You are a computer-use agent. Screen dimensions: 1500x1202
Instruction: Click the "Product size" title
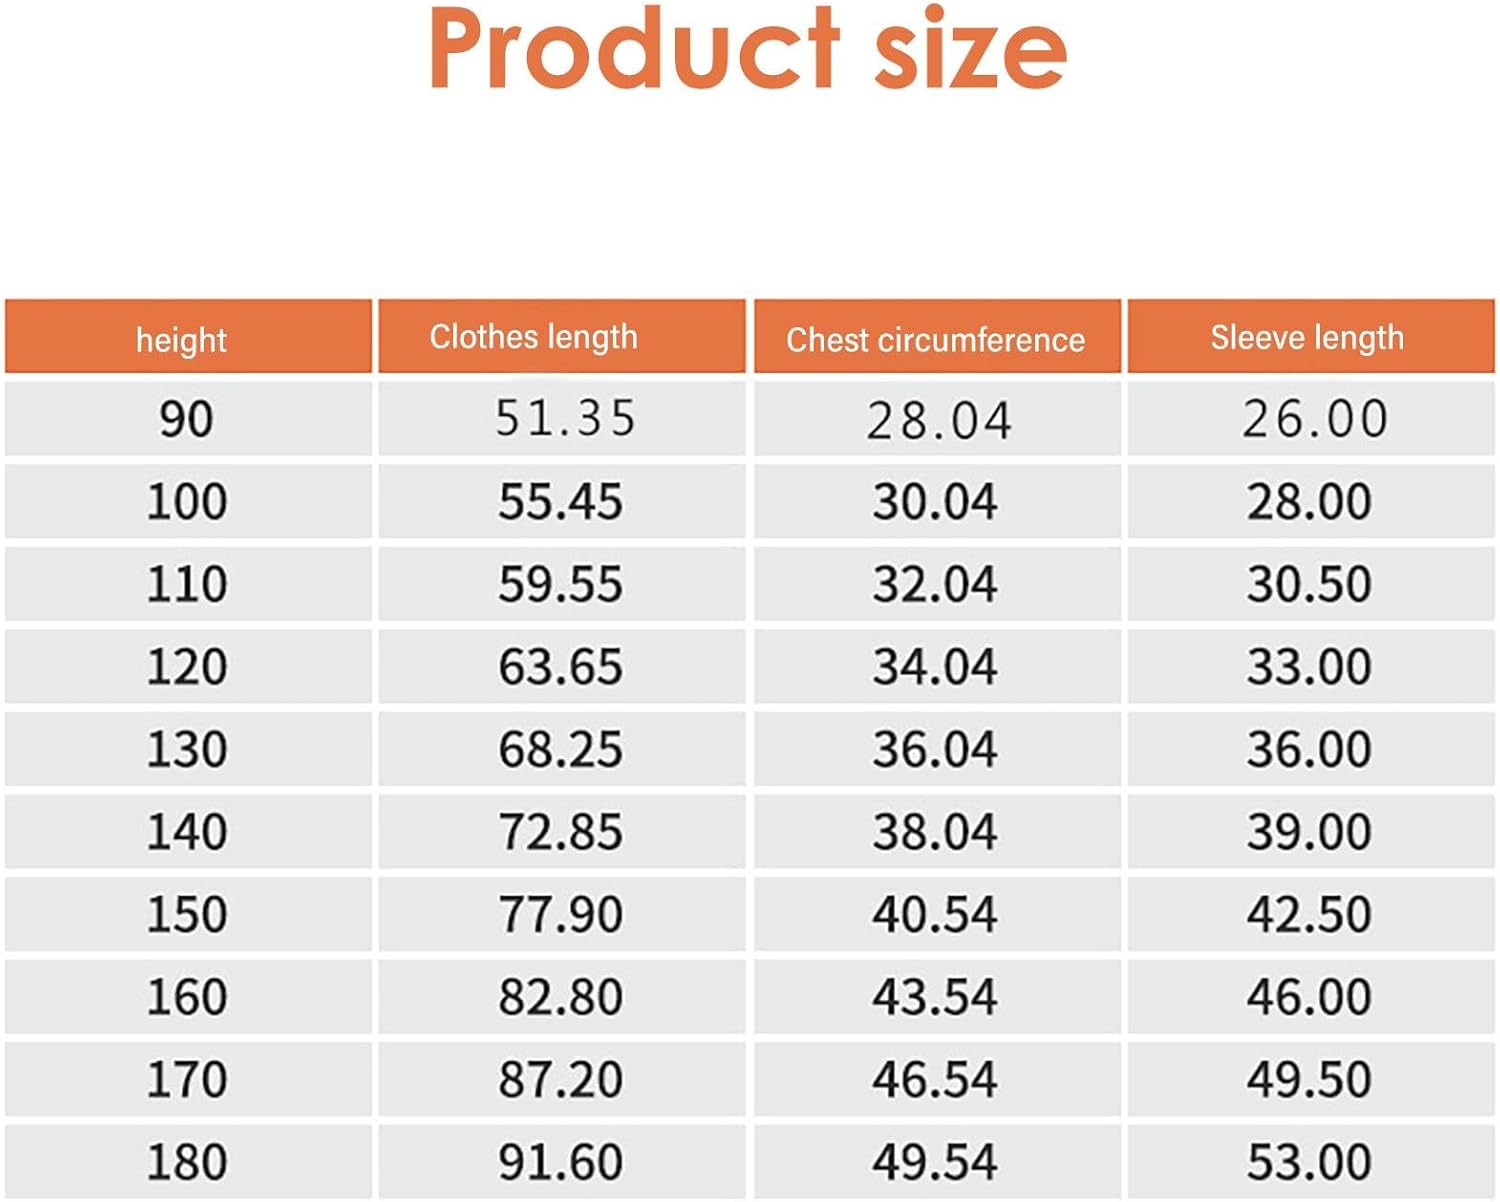pyautogui.click(x=748, y=48)
